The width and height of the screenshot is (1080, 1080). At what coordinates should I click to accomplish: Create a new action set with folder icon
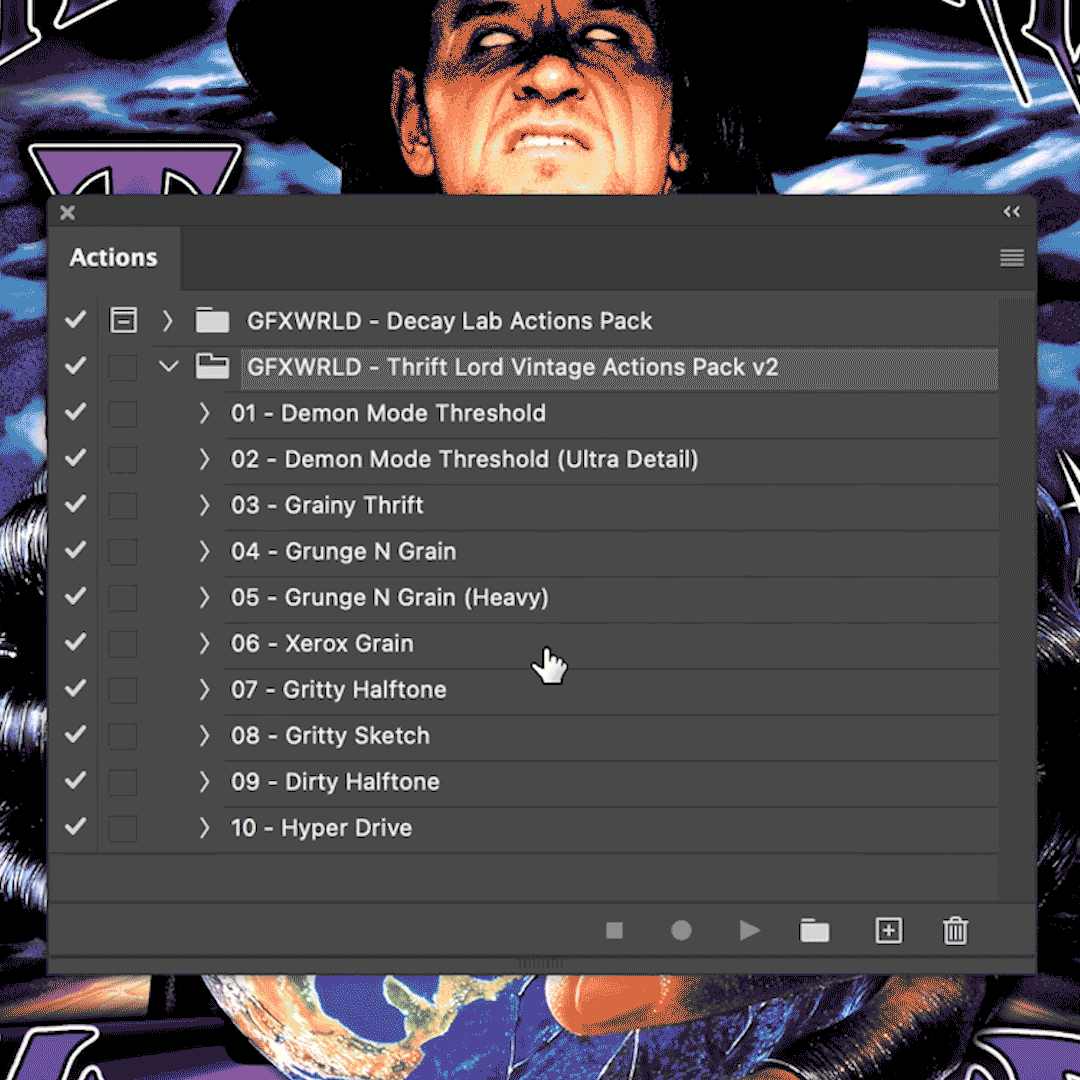(x=815, y=931)
